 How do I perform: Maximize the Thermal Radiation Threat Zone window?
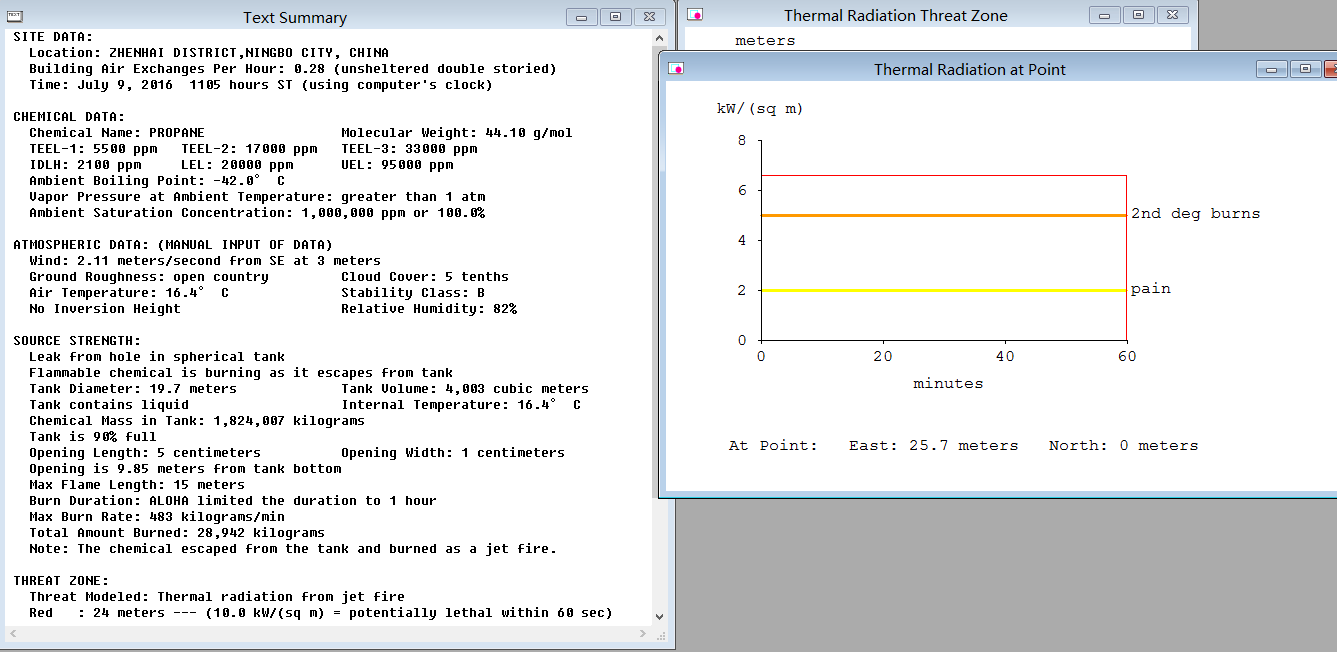pyautogui.click(x=1138, y=15)
